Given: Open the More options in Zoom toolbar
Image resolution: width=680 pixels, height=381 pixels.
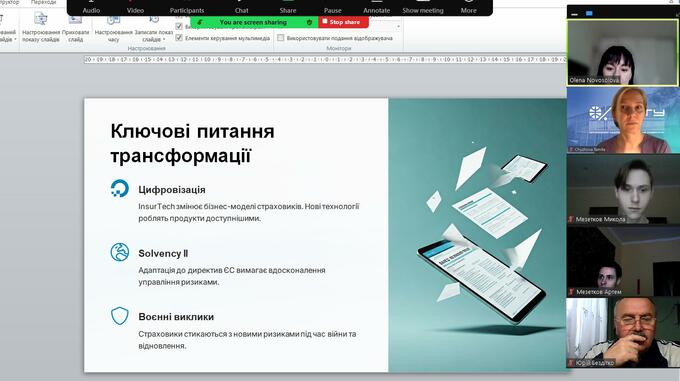Looking at the screenshot, I should coord(468,8).
